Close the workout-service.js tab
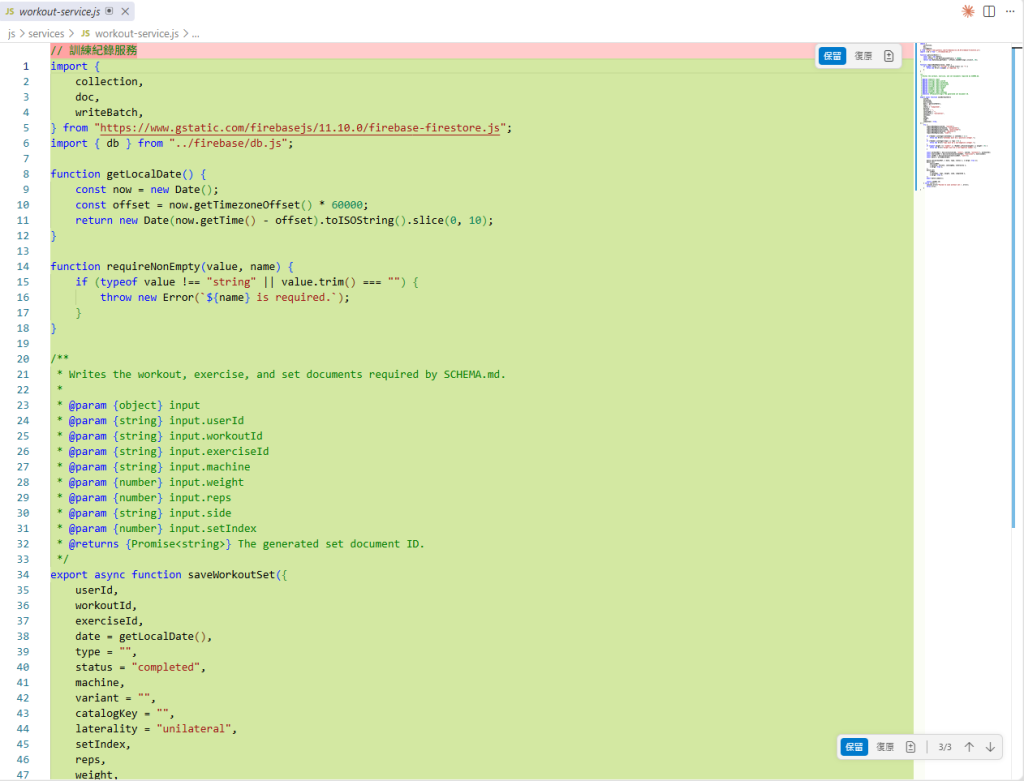The image size is (1024, 781). 125,11
